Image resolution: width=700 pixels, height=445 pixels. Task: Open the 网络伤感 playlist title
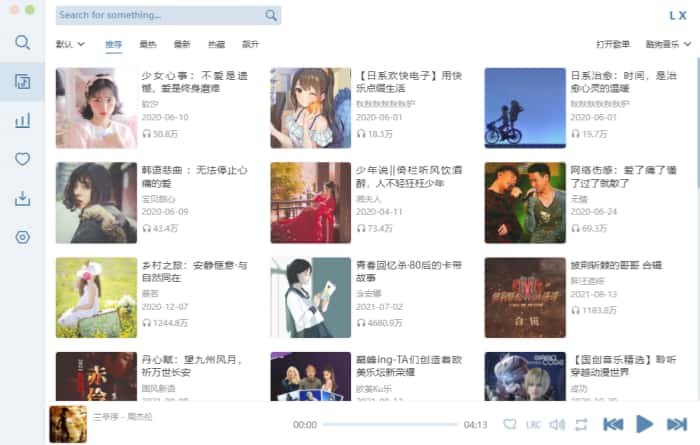623,176
